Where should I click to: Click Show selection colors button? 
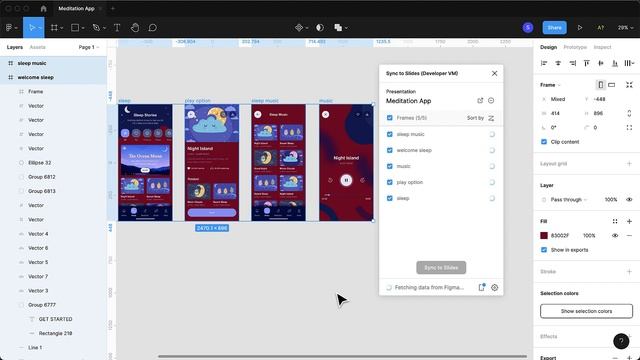(586, 311)
